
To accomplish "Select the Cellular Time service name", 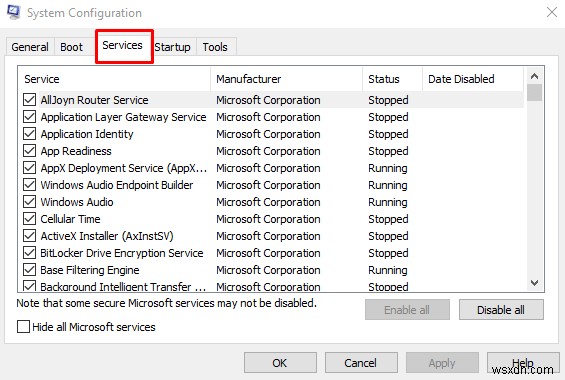I will tap(70, 219).
